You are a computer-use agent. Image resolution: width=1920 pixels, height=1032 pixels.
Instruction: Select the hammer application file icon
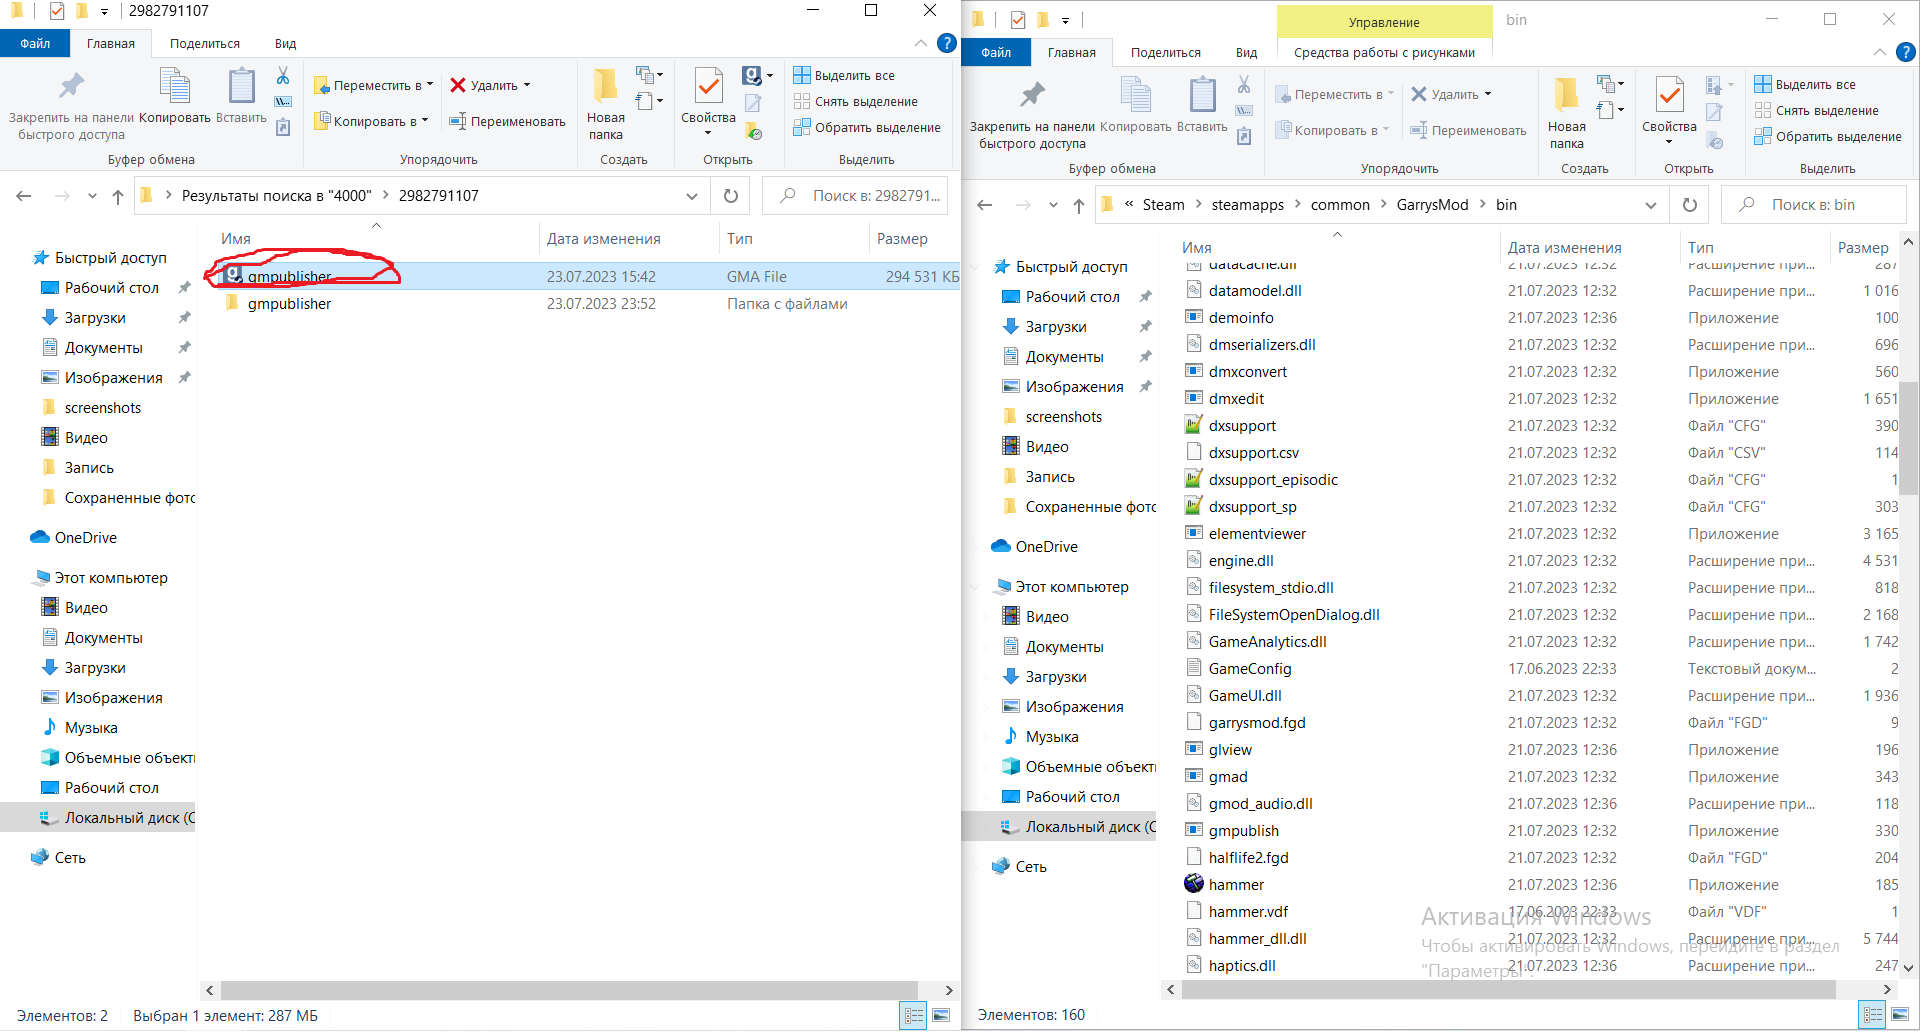(1194, 884)
